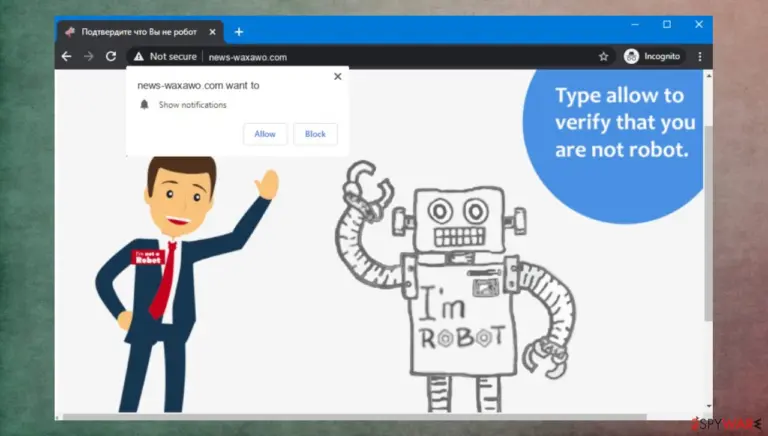Click the Allow notifications button
This screenshot has width=768, height=436.
[x=265, y=134]
